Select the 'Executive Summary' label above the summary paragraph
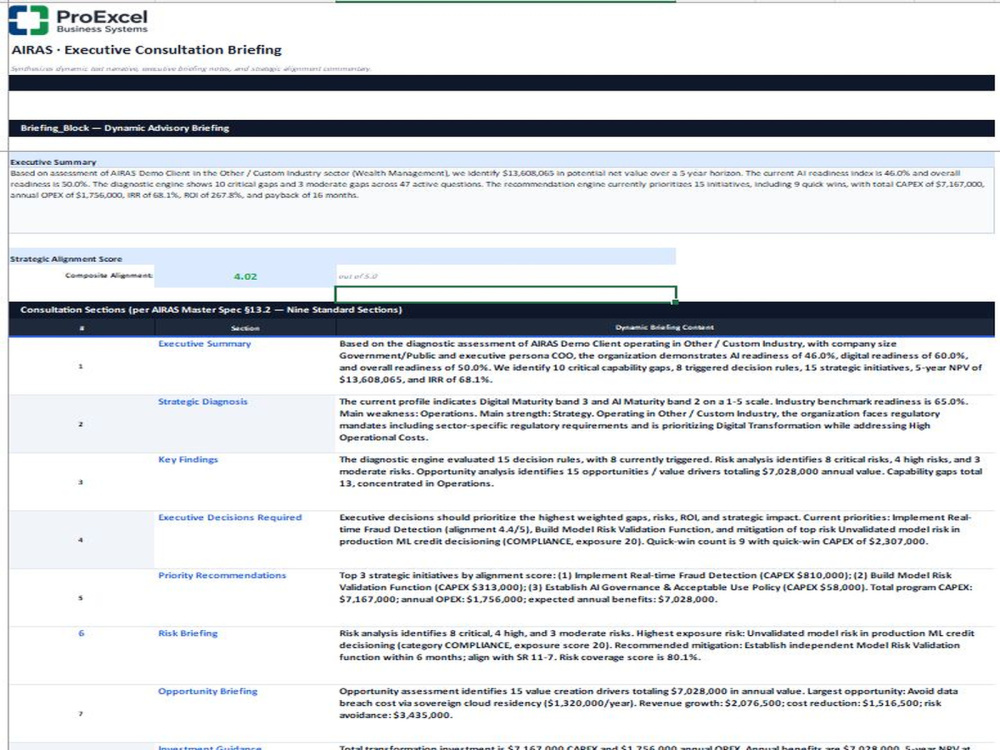 53,162
